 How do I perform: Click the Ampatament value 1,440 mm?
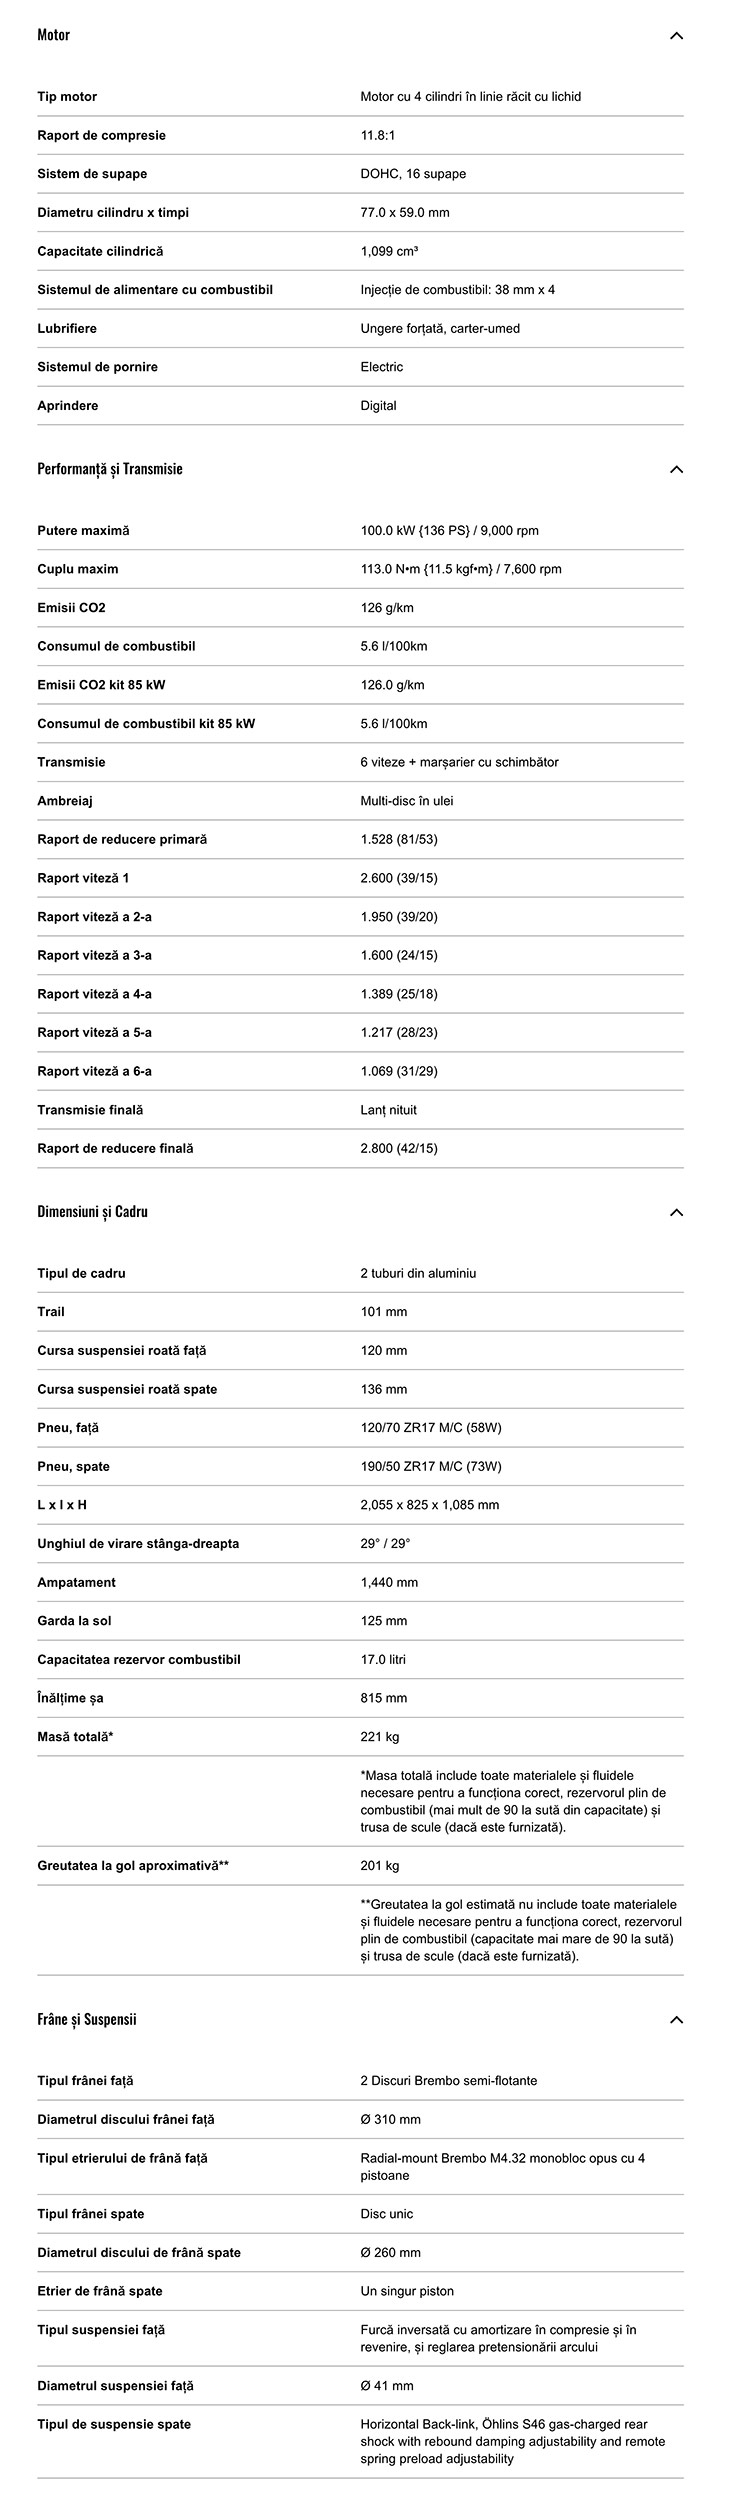coord(389,1583)
